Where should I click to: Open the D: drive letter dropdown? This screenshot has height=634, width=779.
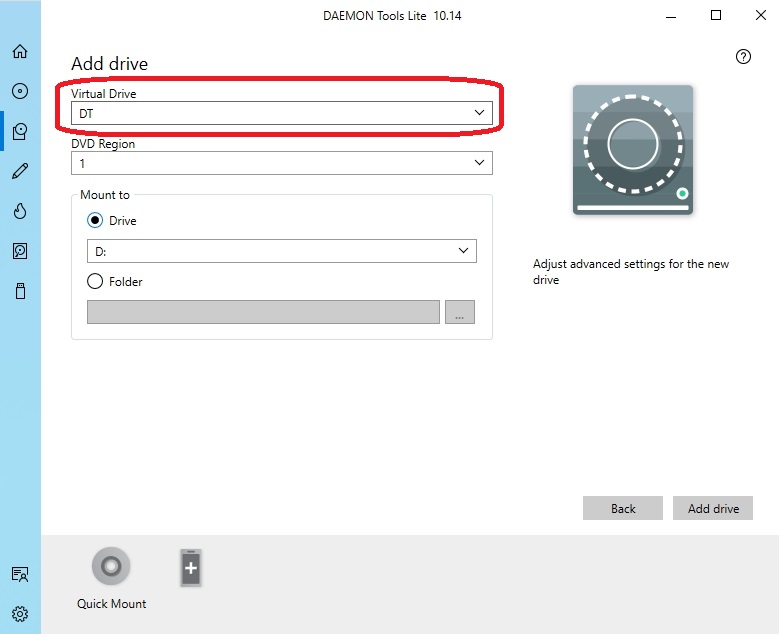coord(282,251)
